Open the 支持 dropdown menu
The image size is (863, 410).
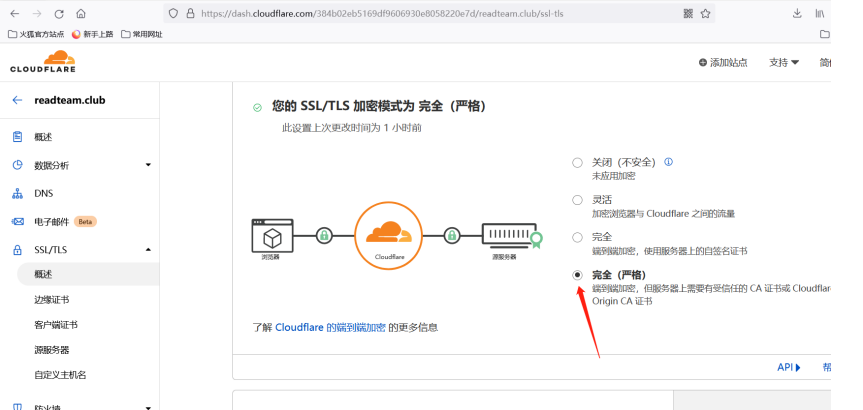pos(783,62)
